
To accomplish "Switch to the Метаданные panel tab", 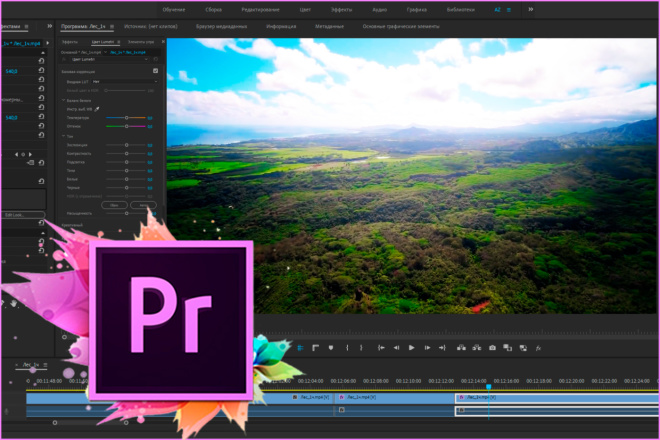I will click(329, 27).
